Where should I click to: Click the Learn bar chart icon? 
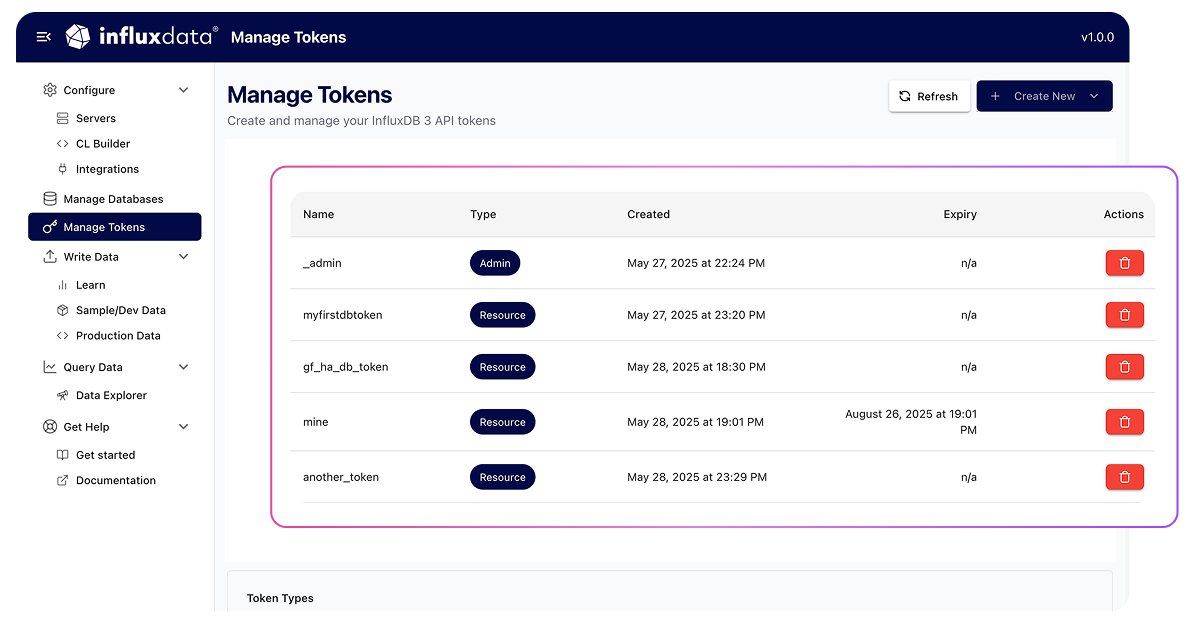click(62, 285)
